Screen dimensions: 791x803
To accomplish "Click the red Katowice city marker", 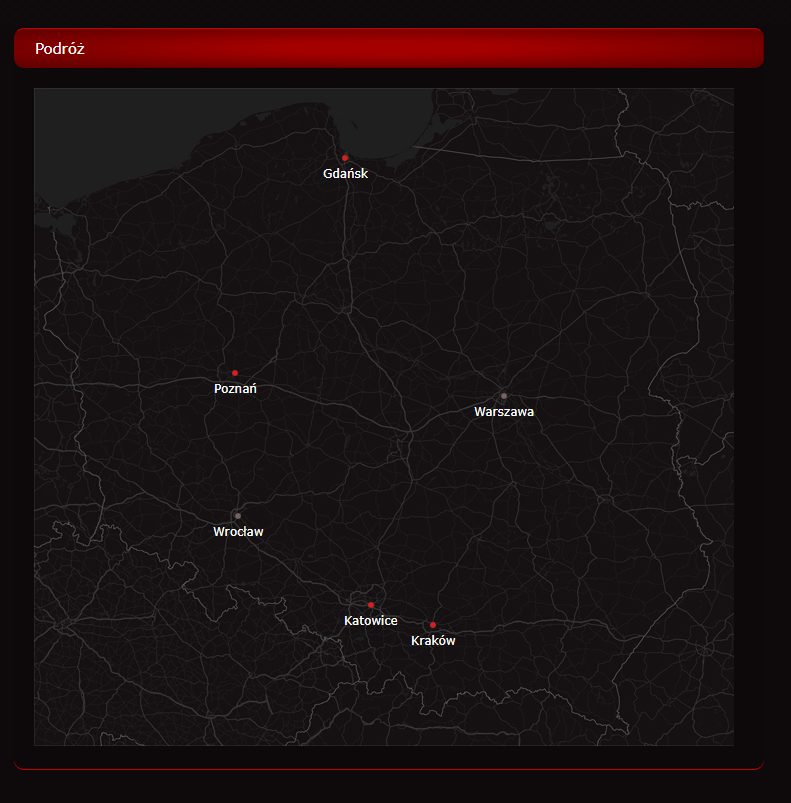I will point(371,605).
